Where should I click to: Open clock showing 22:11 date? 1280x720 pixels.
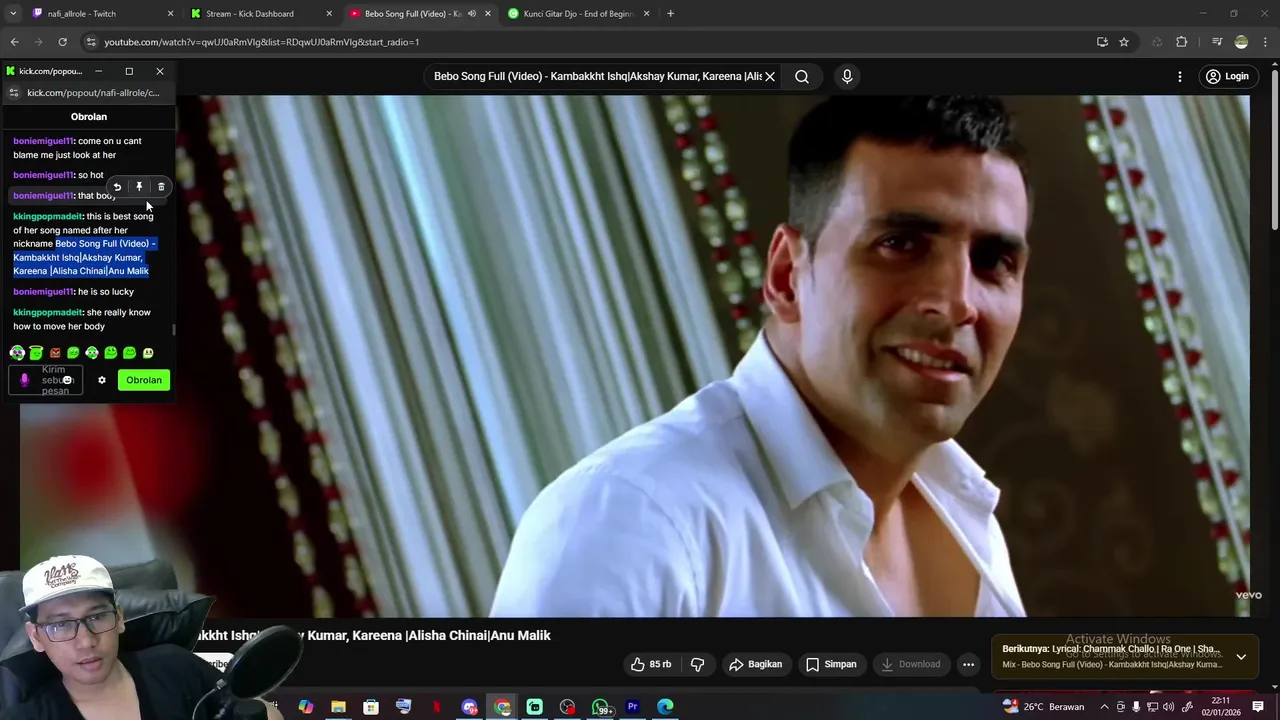point(1221,707)
